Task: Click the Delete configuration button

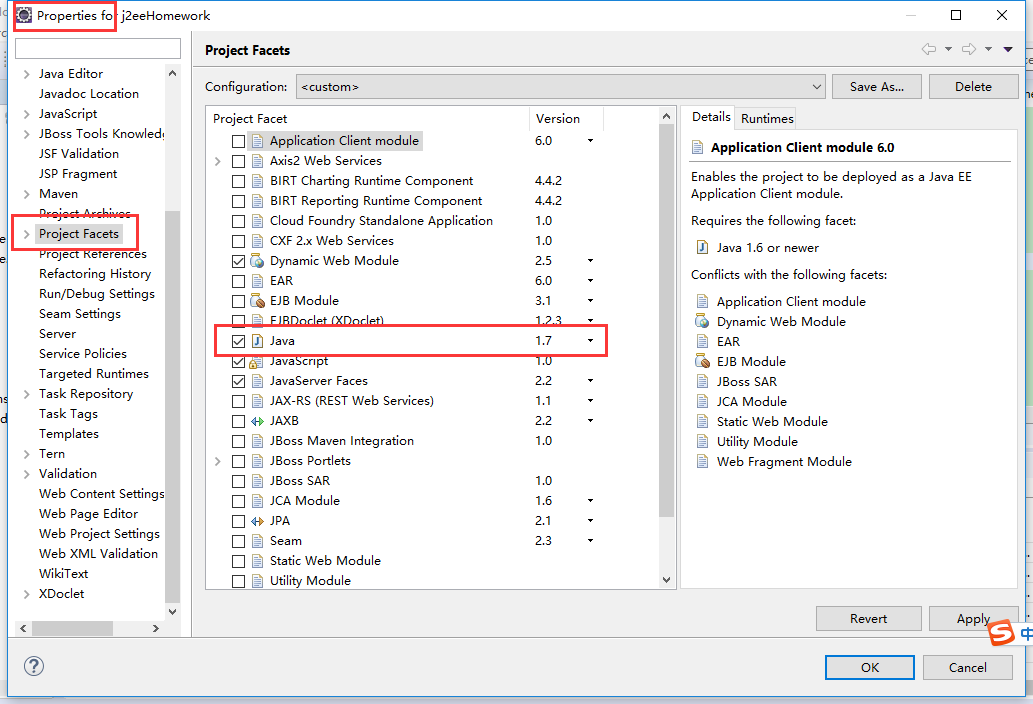Action: (973, 87)
